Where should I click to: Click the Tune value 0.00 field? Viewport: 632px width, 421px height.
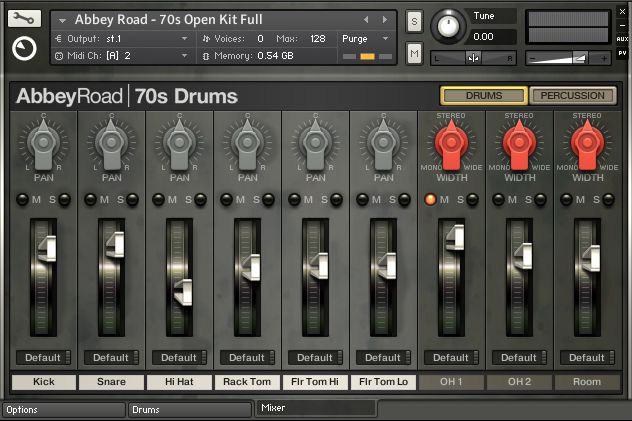click(493, 37)
